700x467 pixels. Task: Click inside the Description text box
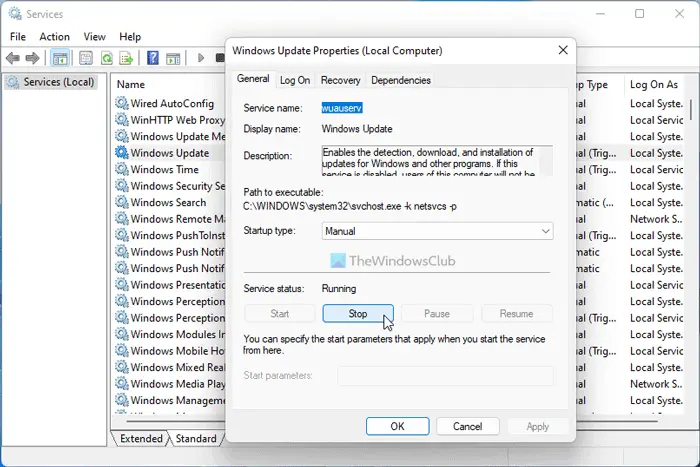tap(438, 161)
